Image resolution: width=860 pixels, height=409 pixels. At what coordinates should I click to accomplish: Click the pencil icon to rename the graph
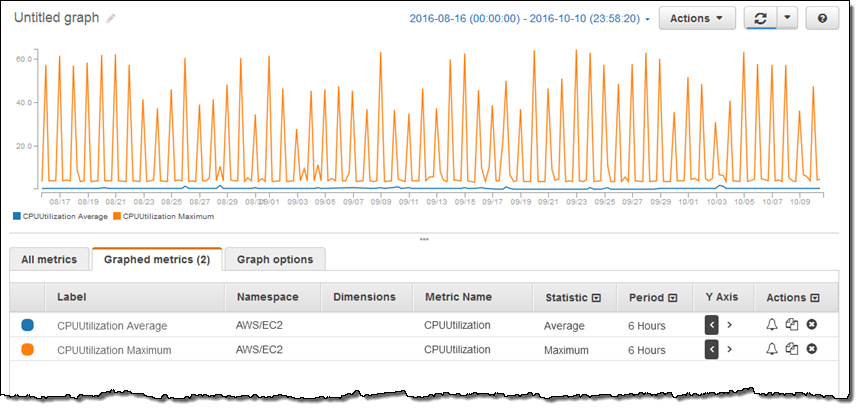tap(111, 19)
